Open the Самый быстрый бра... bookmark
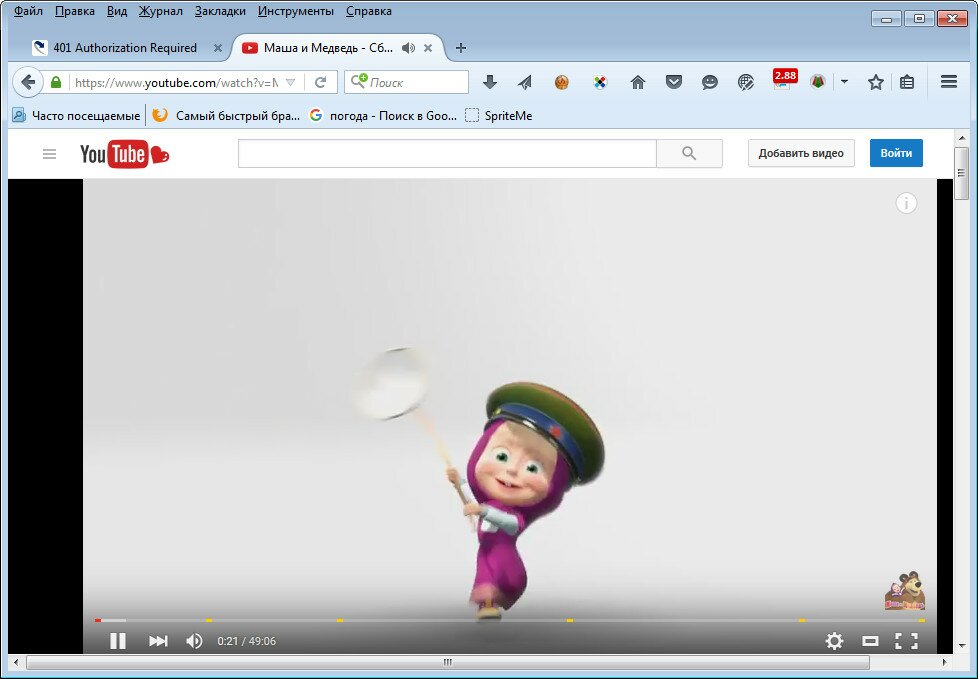This screenshot has width=978, height=679. point(226,115)
